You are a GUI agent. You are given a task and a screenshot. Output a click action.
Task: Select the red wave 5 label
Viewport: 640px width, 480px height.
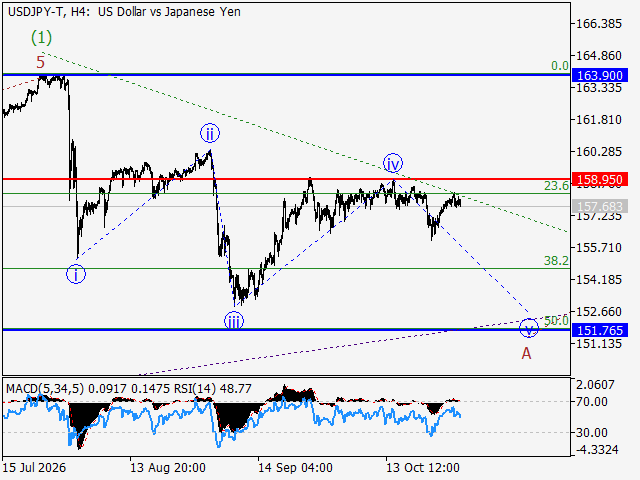point(40,62)
